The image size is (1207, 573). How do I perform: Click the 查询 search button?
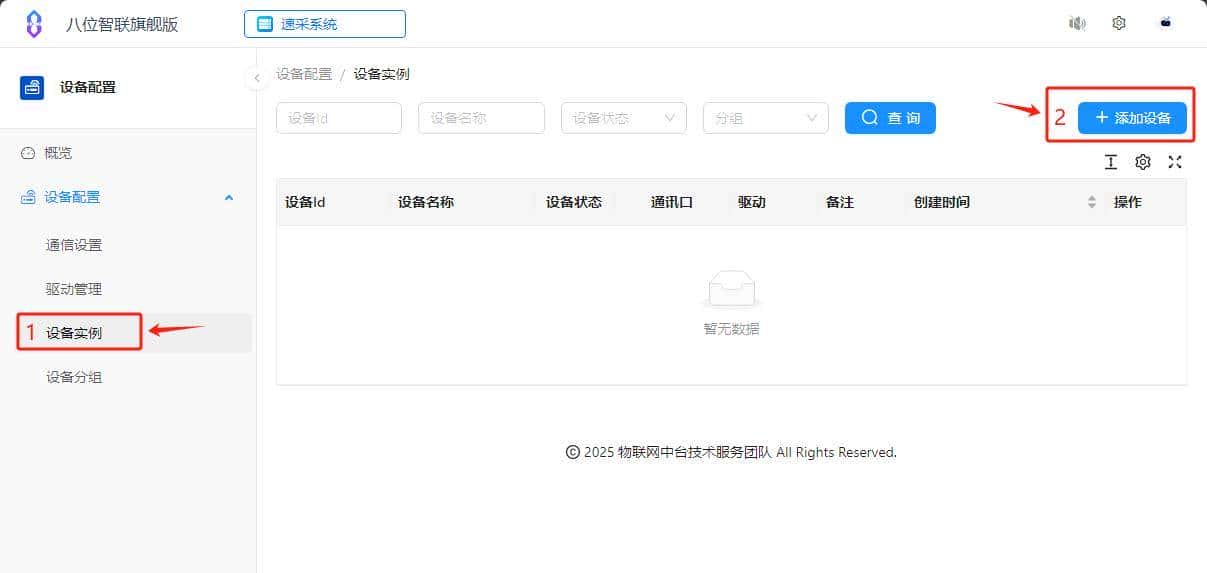[890, 118]
